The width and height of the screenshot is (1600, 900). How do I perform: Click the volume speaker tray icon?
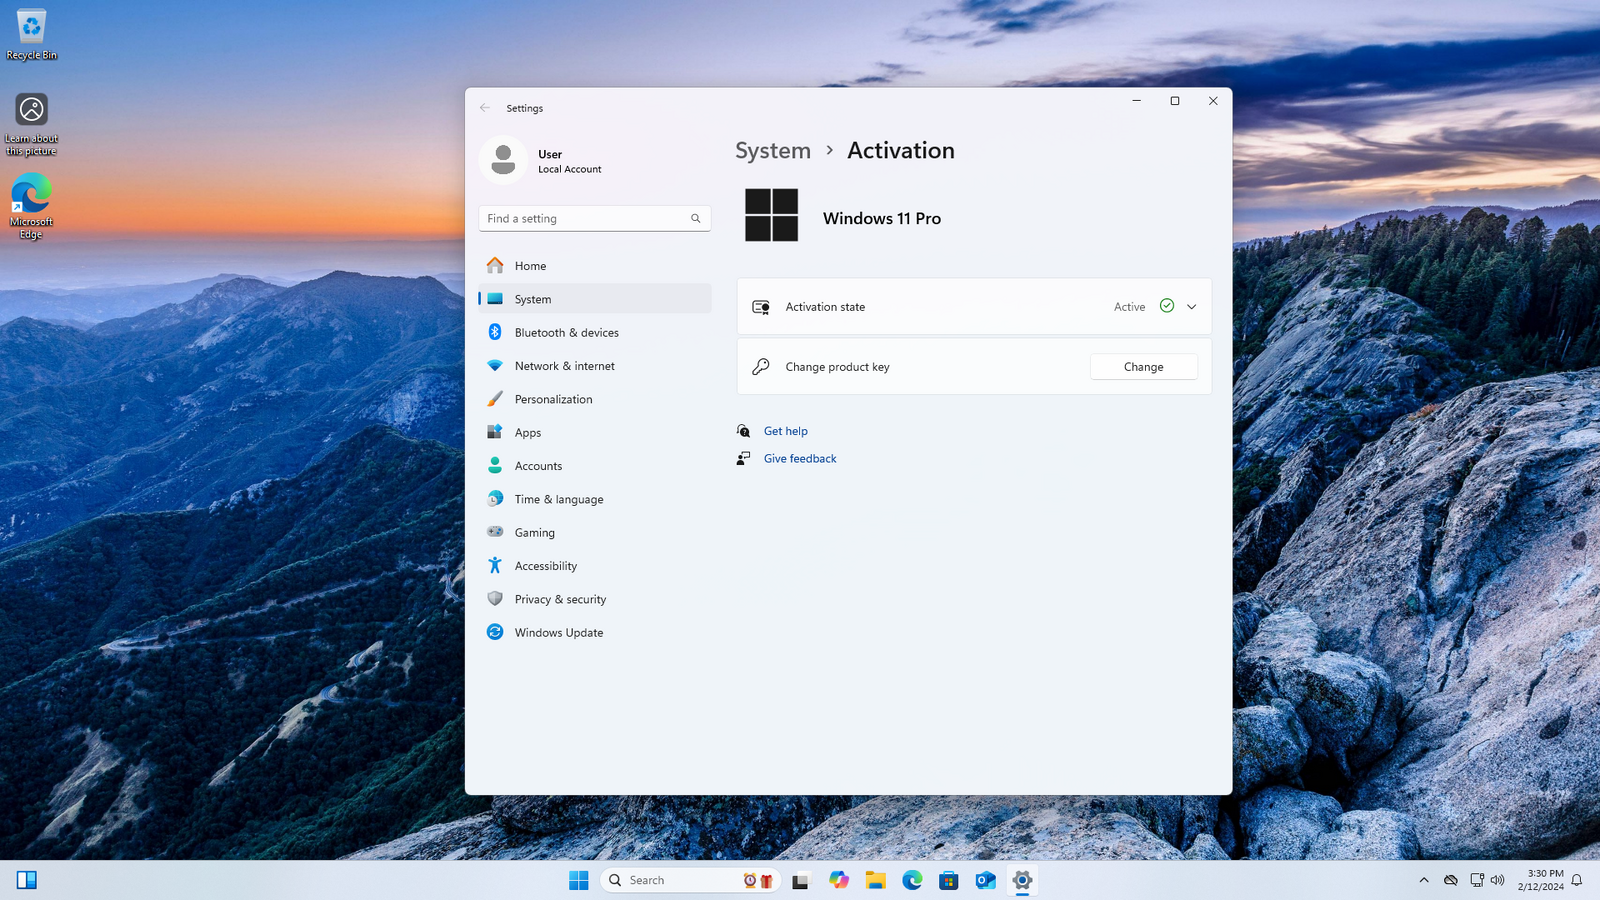coord(1497,880)
